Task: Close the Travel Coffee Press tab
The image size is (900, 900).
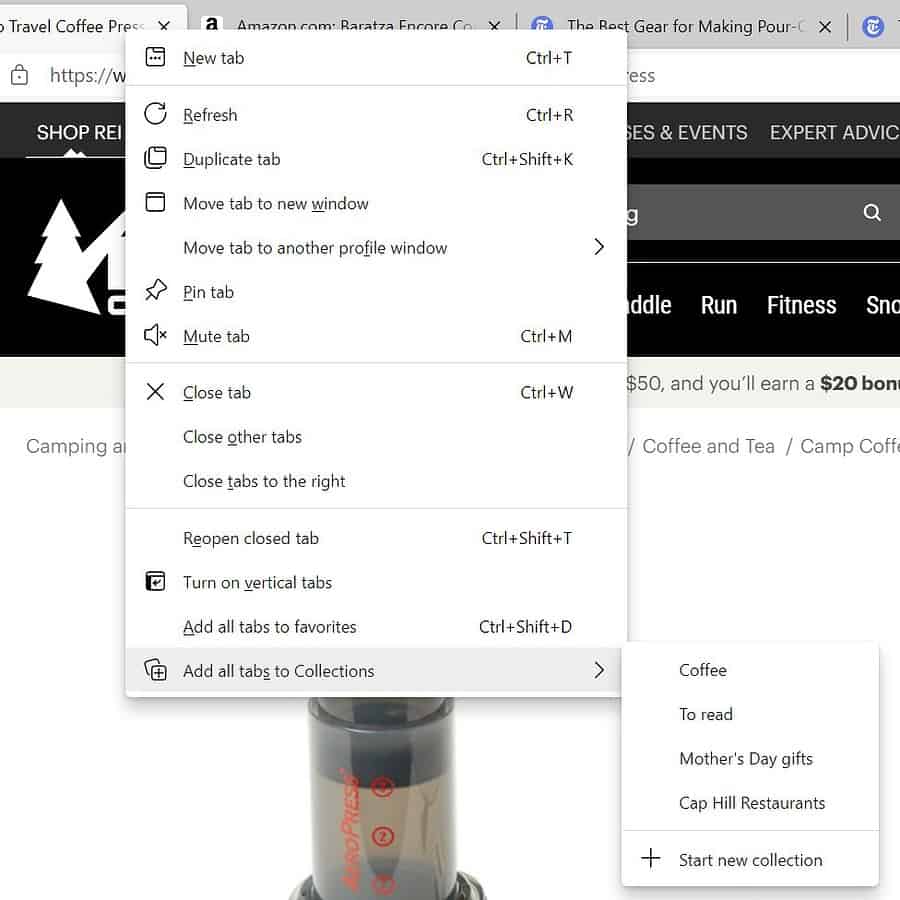Action: pos(163,26)
